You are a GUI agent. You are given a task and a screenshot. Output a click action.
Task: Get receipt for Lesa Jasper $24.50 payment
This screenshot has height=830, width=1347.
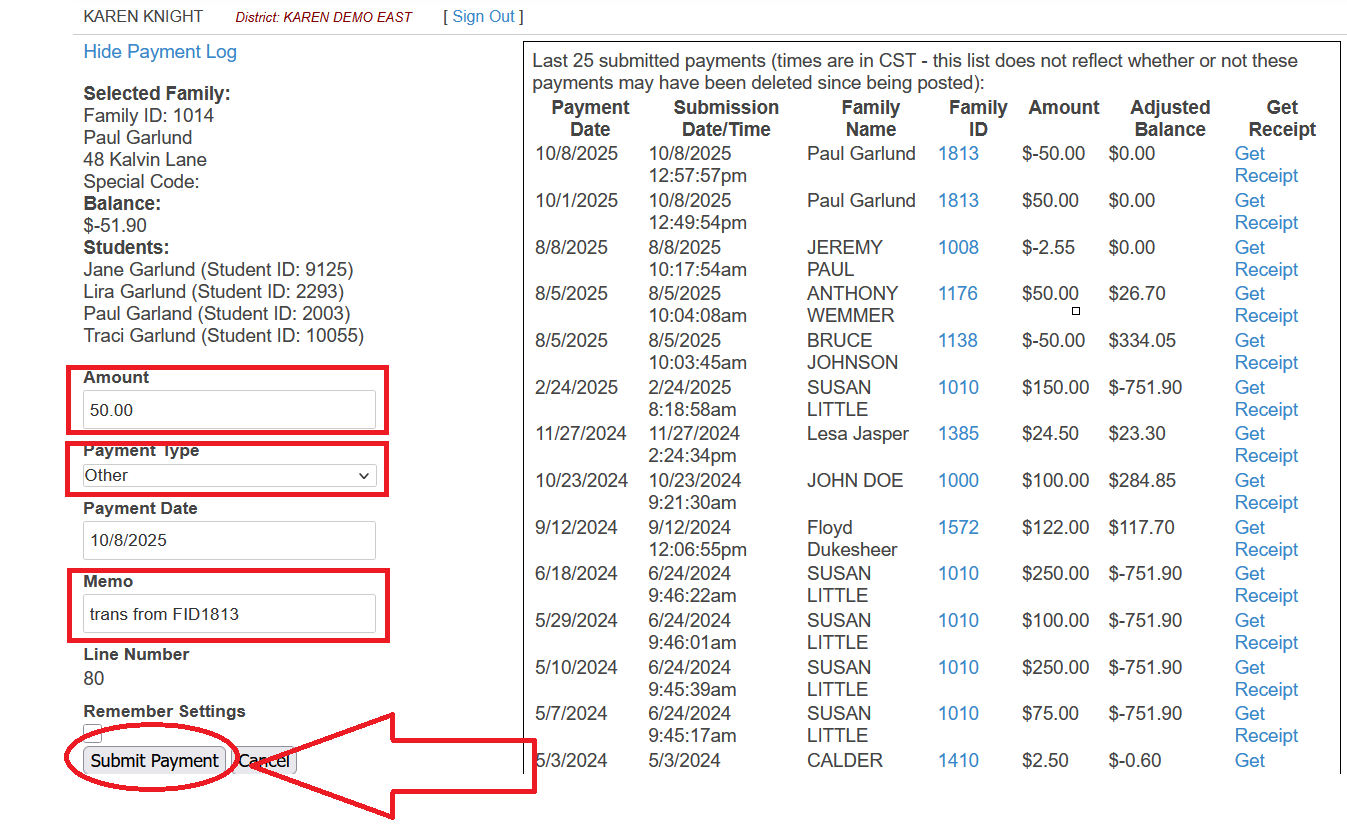click(1265, 445)
